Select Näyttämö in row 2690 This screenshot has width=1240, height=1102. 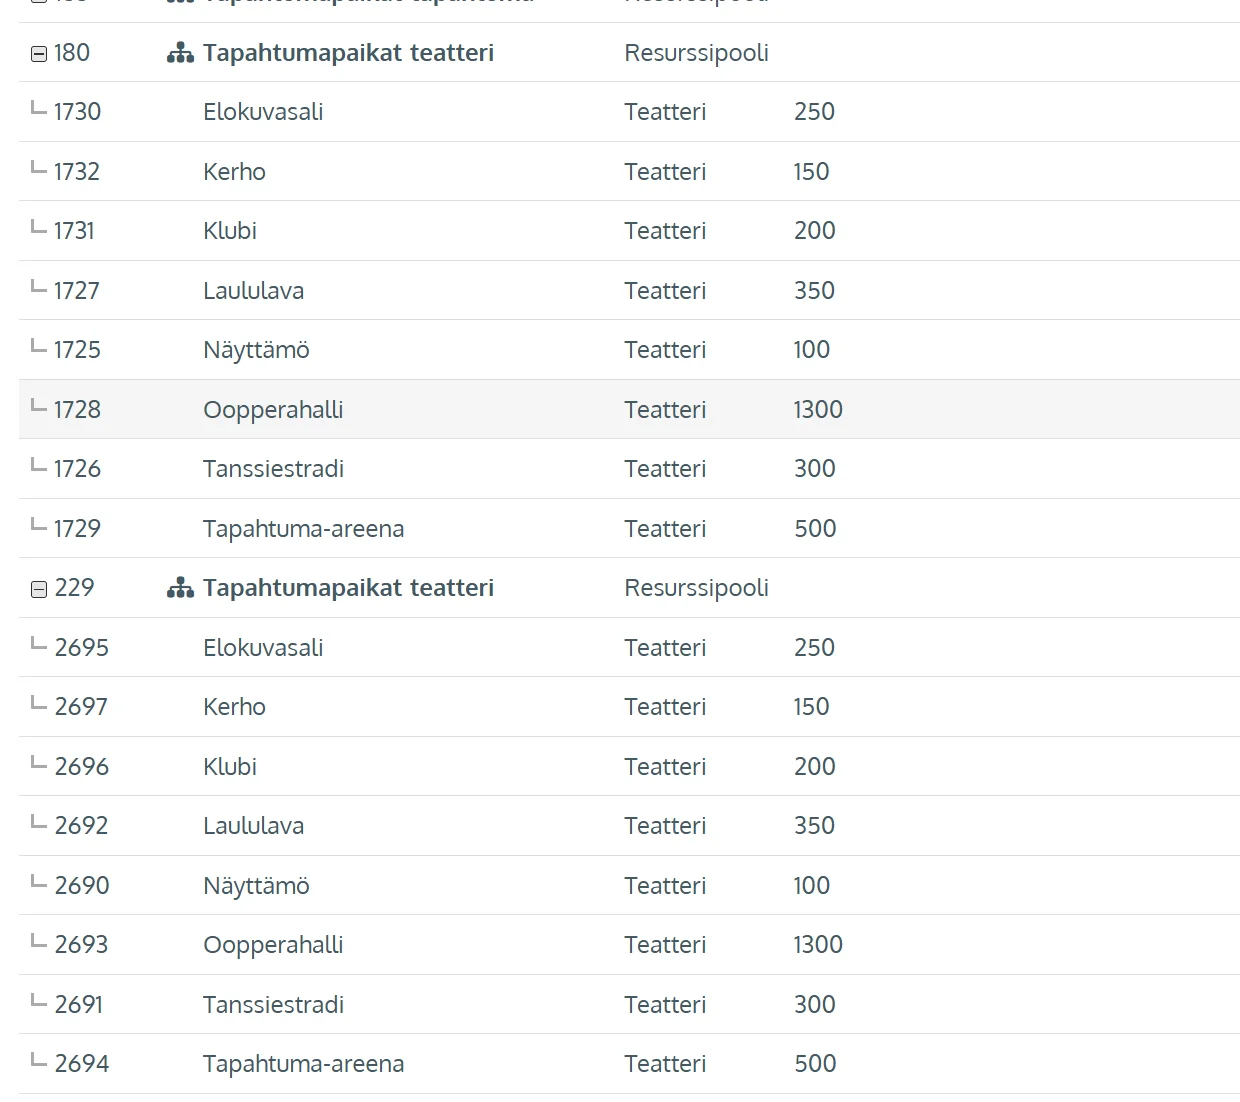click(x=256, y=886)
